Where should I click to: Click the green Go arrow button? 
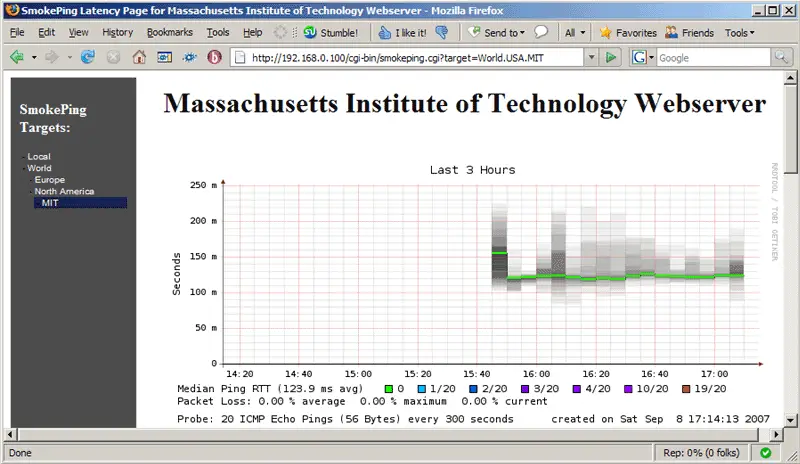[x=610, y=58]
